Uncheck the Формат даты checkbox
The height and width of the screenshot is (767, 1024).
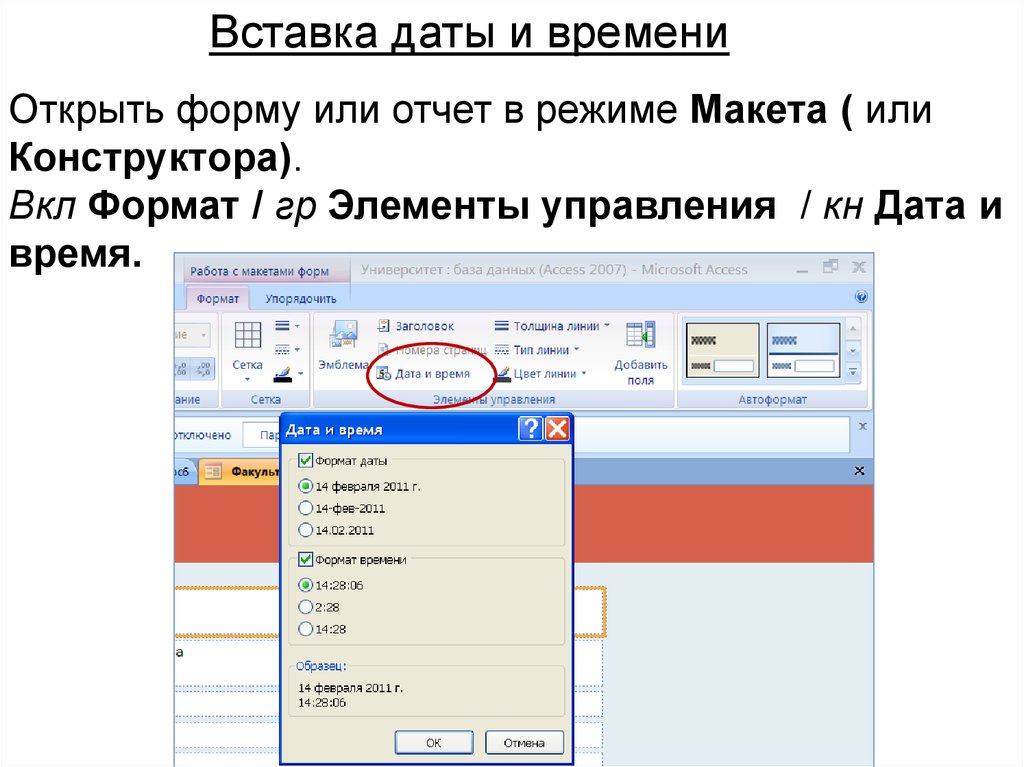[x=306, y=461]
